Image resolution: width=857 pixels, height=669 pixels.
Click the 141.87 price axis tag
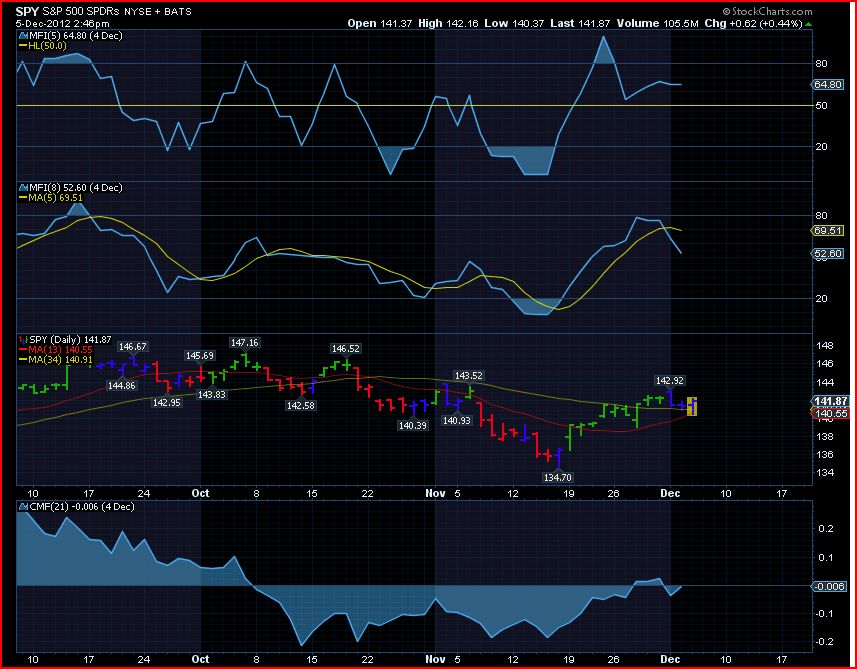[x=829, y=402]
